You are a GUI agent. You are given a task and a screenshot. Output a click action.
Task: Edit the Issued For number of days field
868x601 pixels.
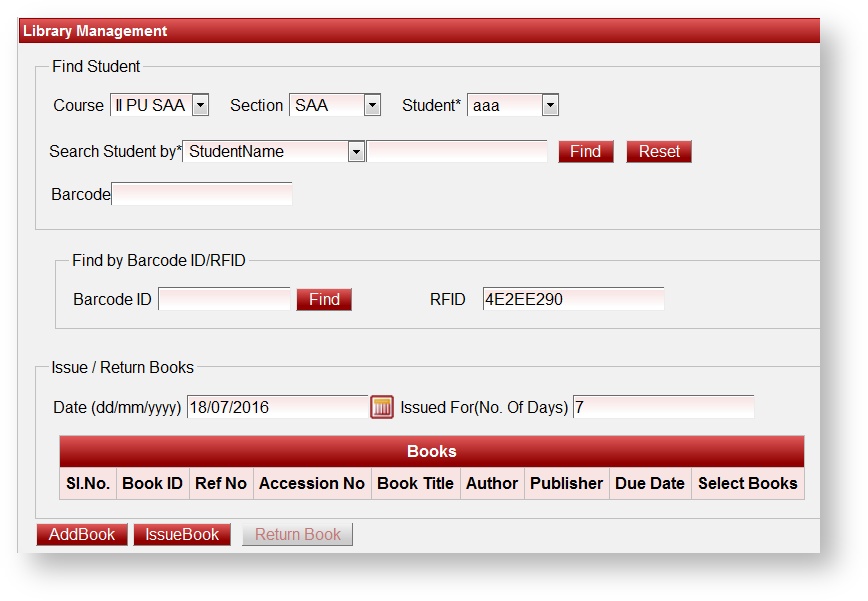point(663,407)
